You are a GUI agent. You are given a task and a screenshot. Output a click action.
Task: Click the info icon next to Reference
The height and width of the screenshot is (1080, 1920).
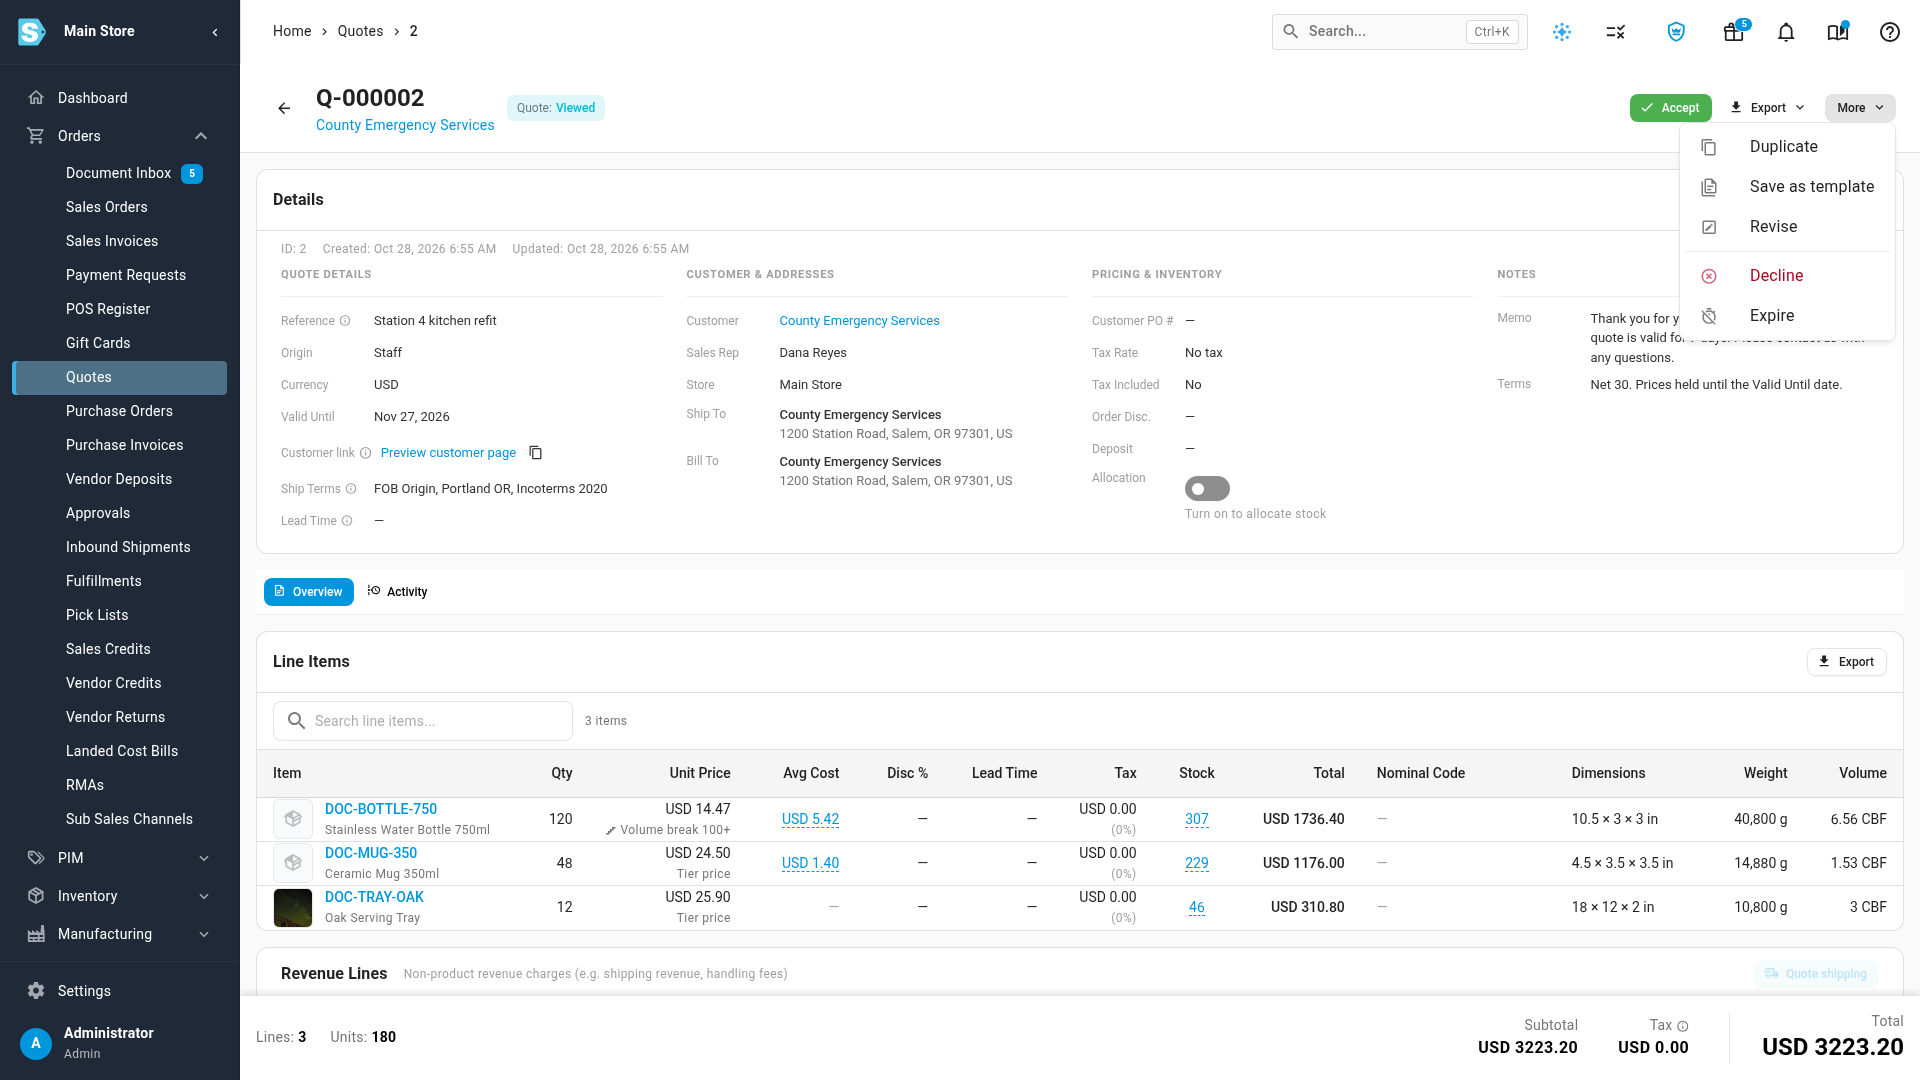[x=345, y=321]
